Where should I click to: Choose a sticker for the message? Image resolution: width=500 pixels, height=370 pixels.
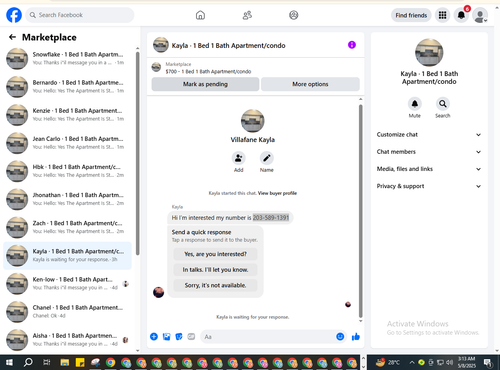coord(179,337)
